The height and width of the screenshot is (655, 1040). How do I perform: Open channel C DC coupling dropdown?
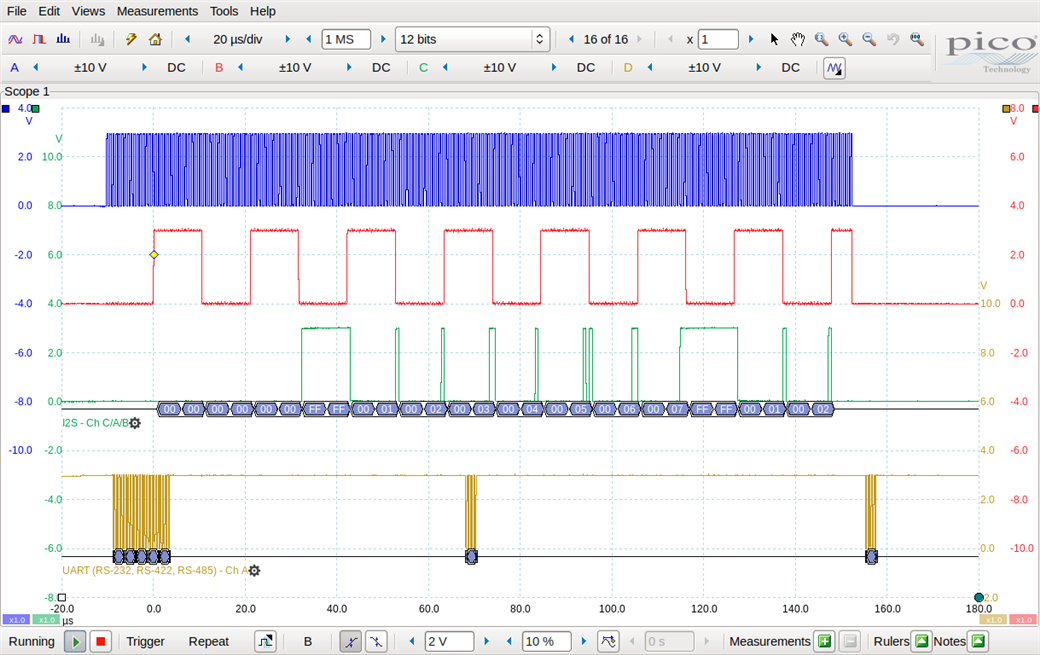(586, 68)
